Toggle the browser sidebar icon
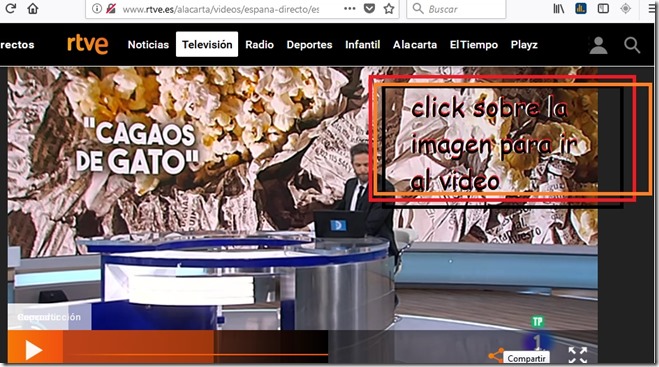This screenshot has height=367, width=659. [603, 8]
